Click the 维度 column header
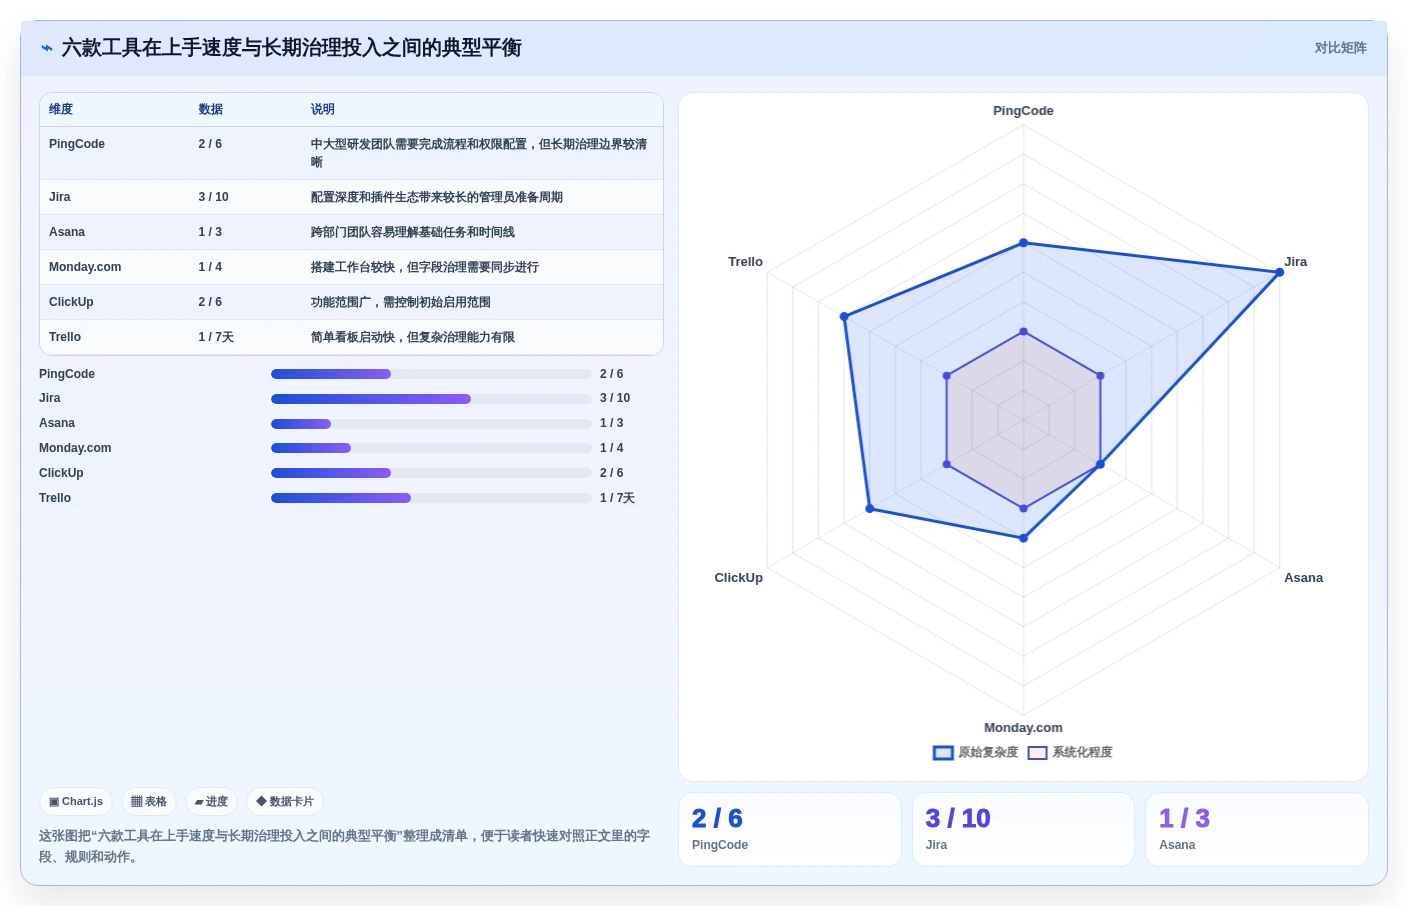The width and height of the screenshot is (1408, 906). point(61,110)
